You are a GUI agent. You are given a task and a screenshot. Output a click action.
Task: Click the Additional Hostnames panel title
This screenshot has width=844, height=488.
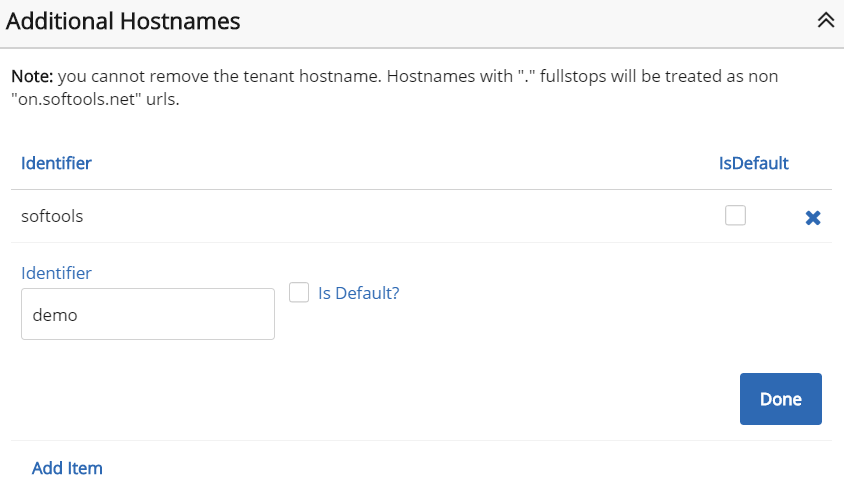123,22
